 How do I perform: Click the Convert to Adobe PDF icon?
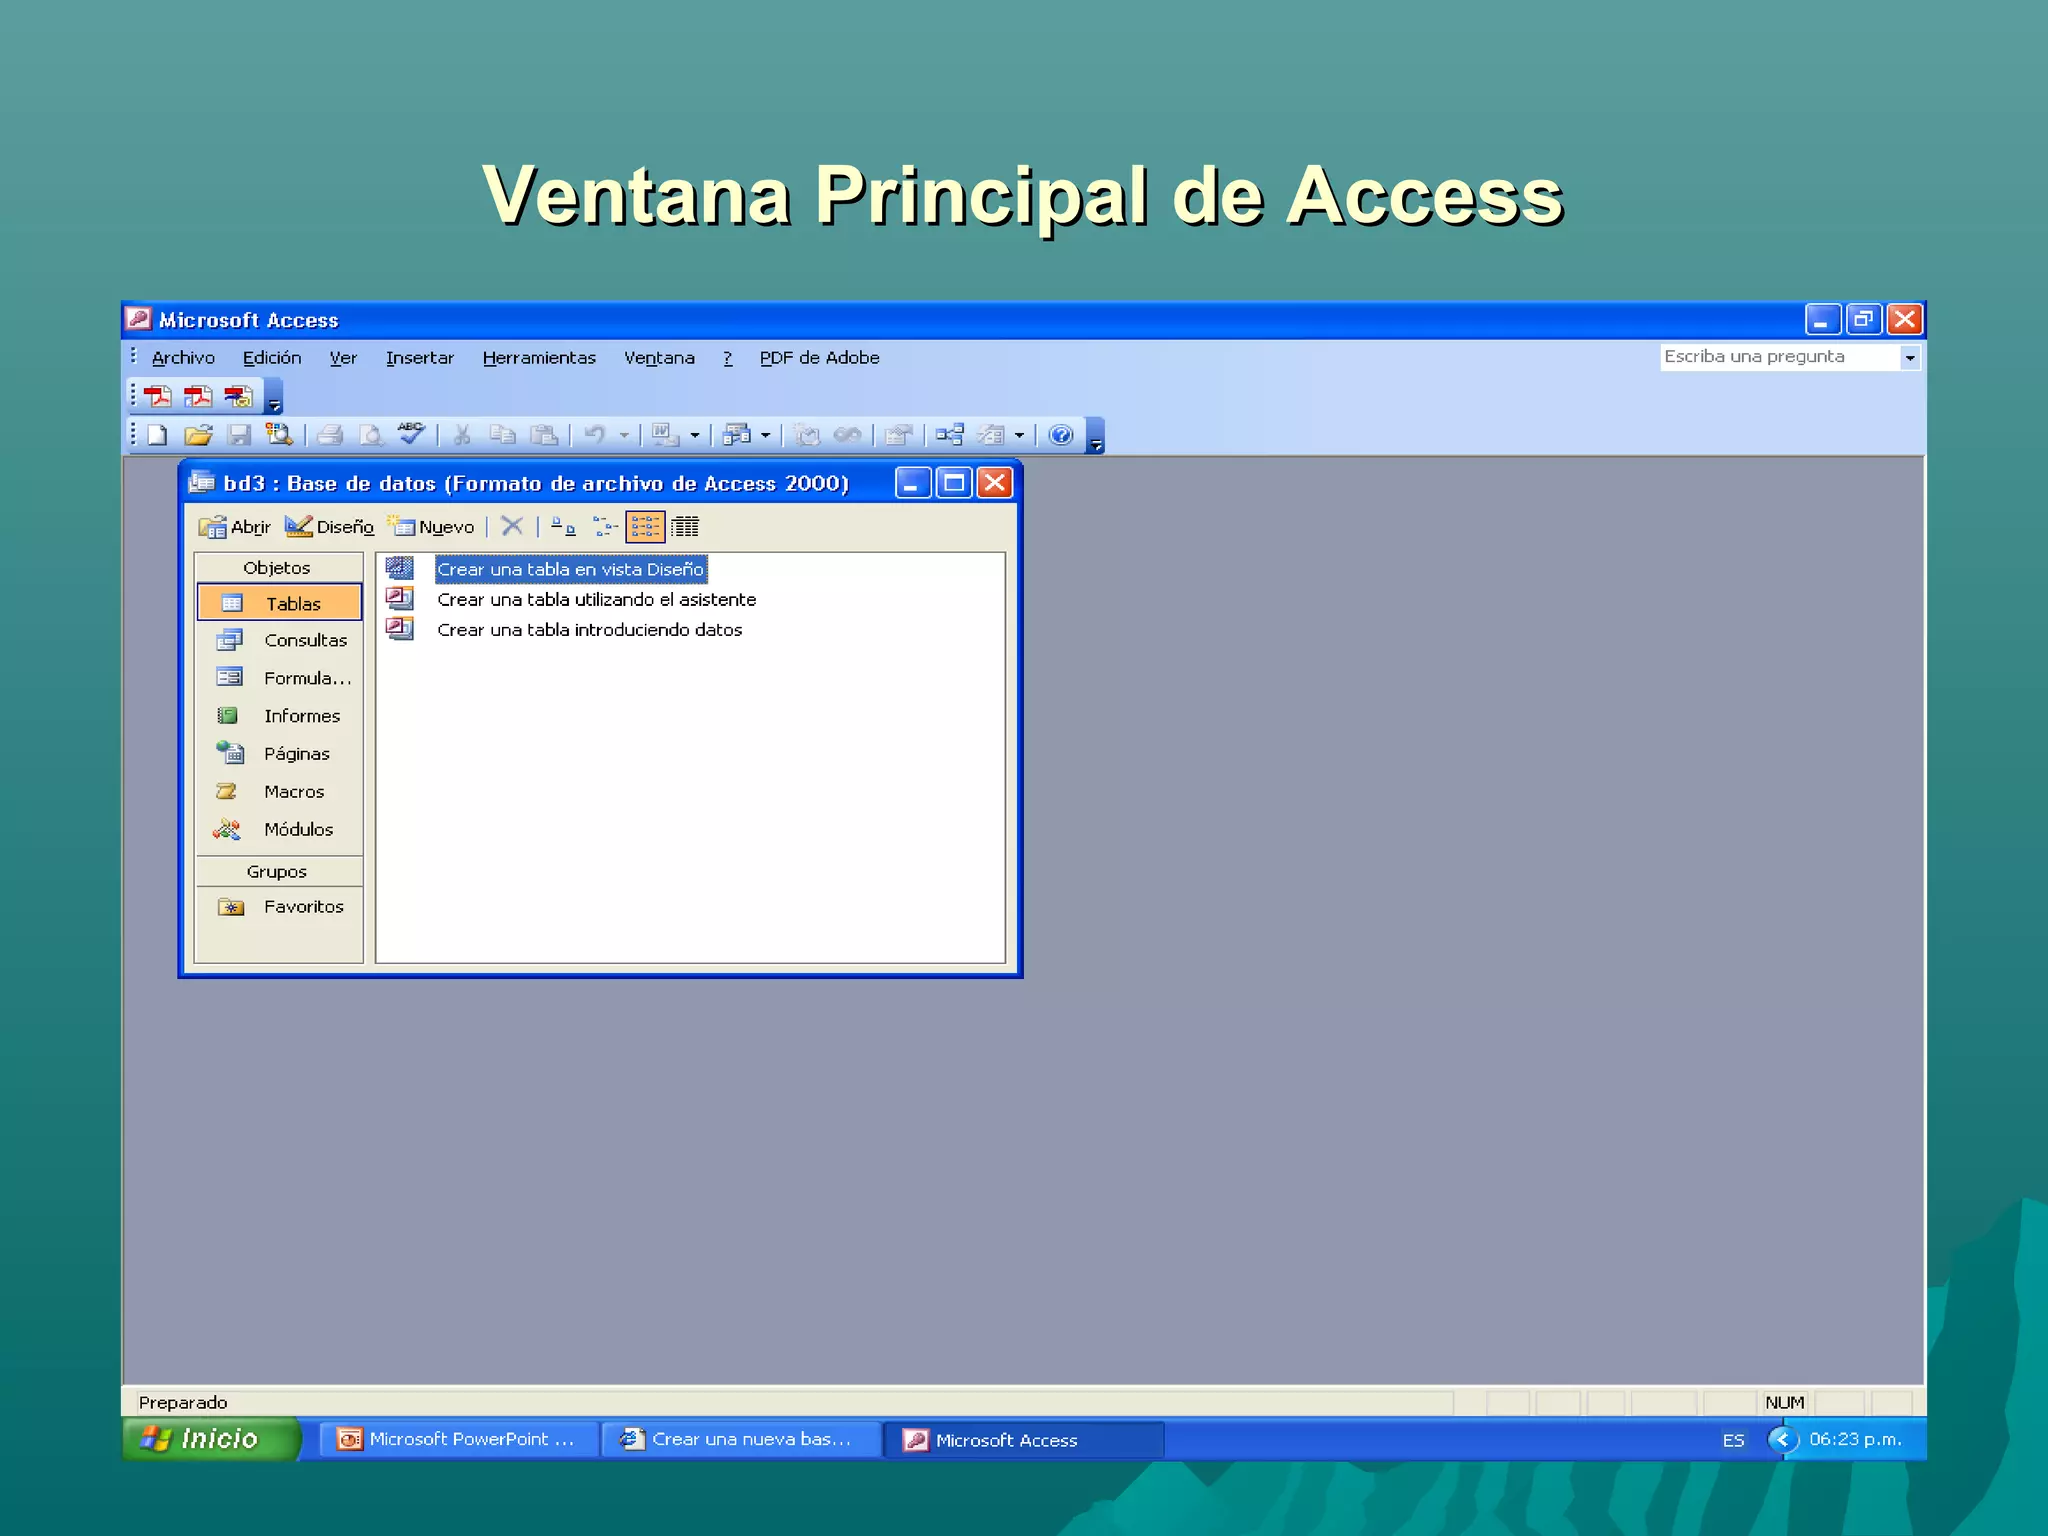pos(157,397)
